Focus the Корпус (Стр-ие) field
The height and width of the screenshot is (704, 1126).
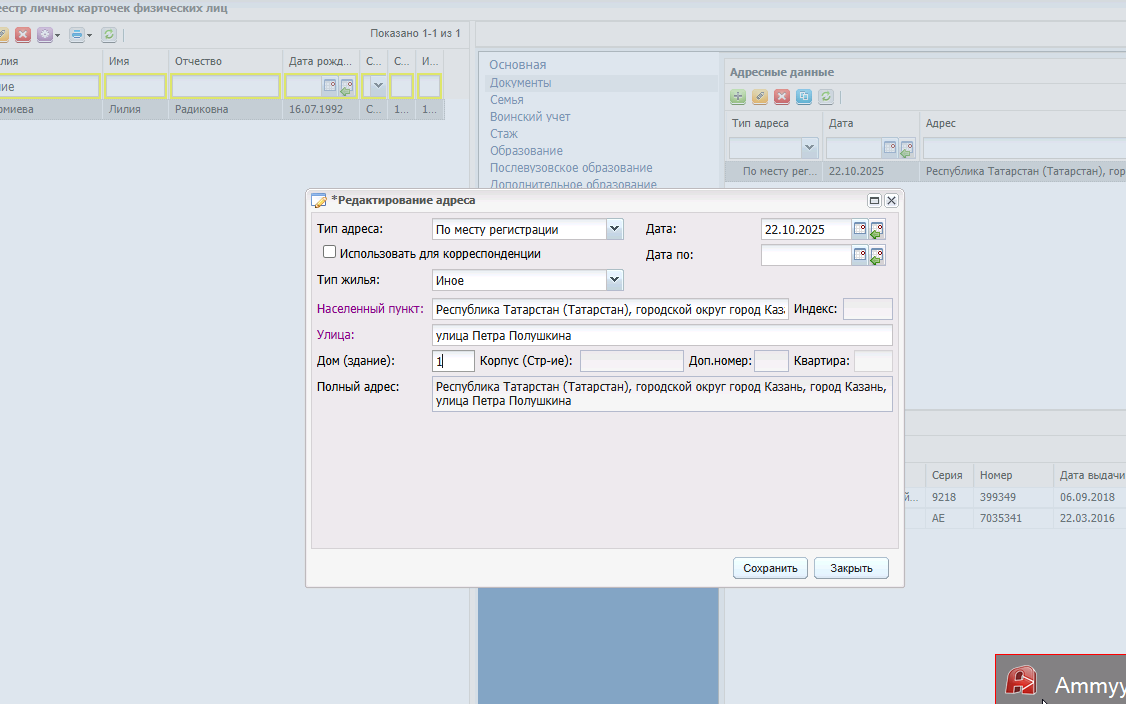631,361
